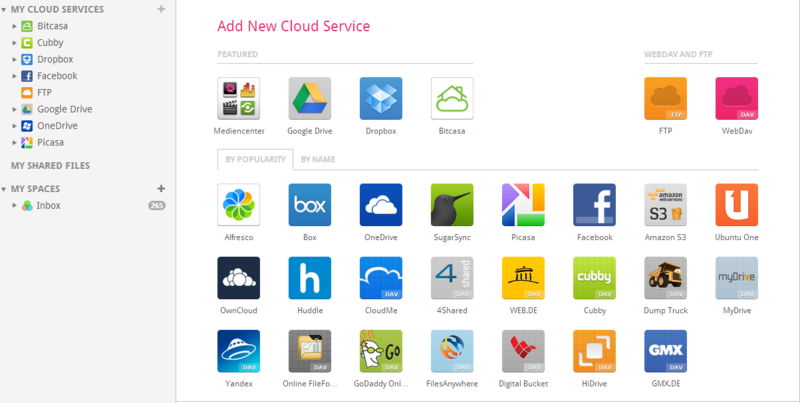
Task: Expand the Cubby tree node arrow
Action: pyautogui.click(x=14, y=43)
